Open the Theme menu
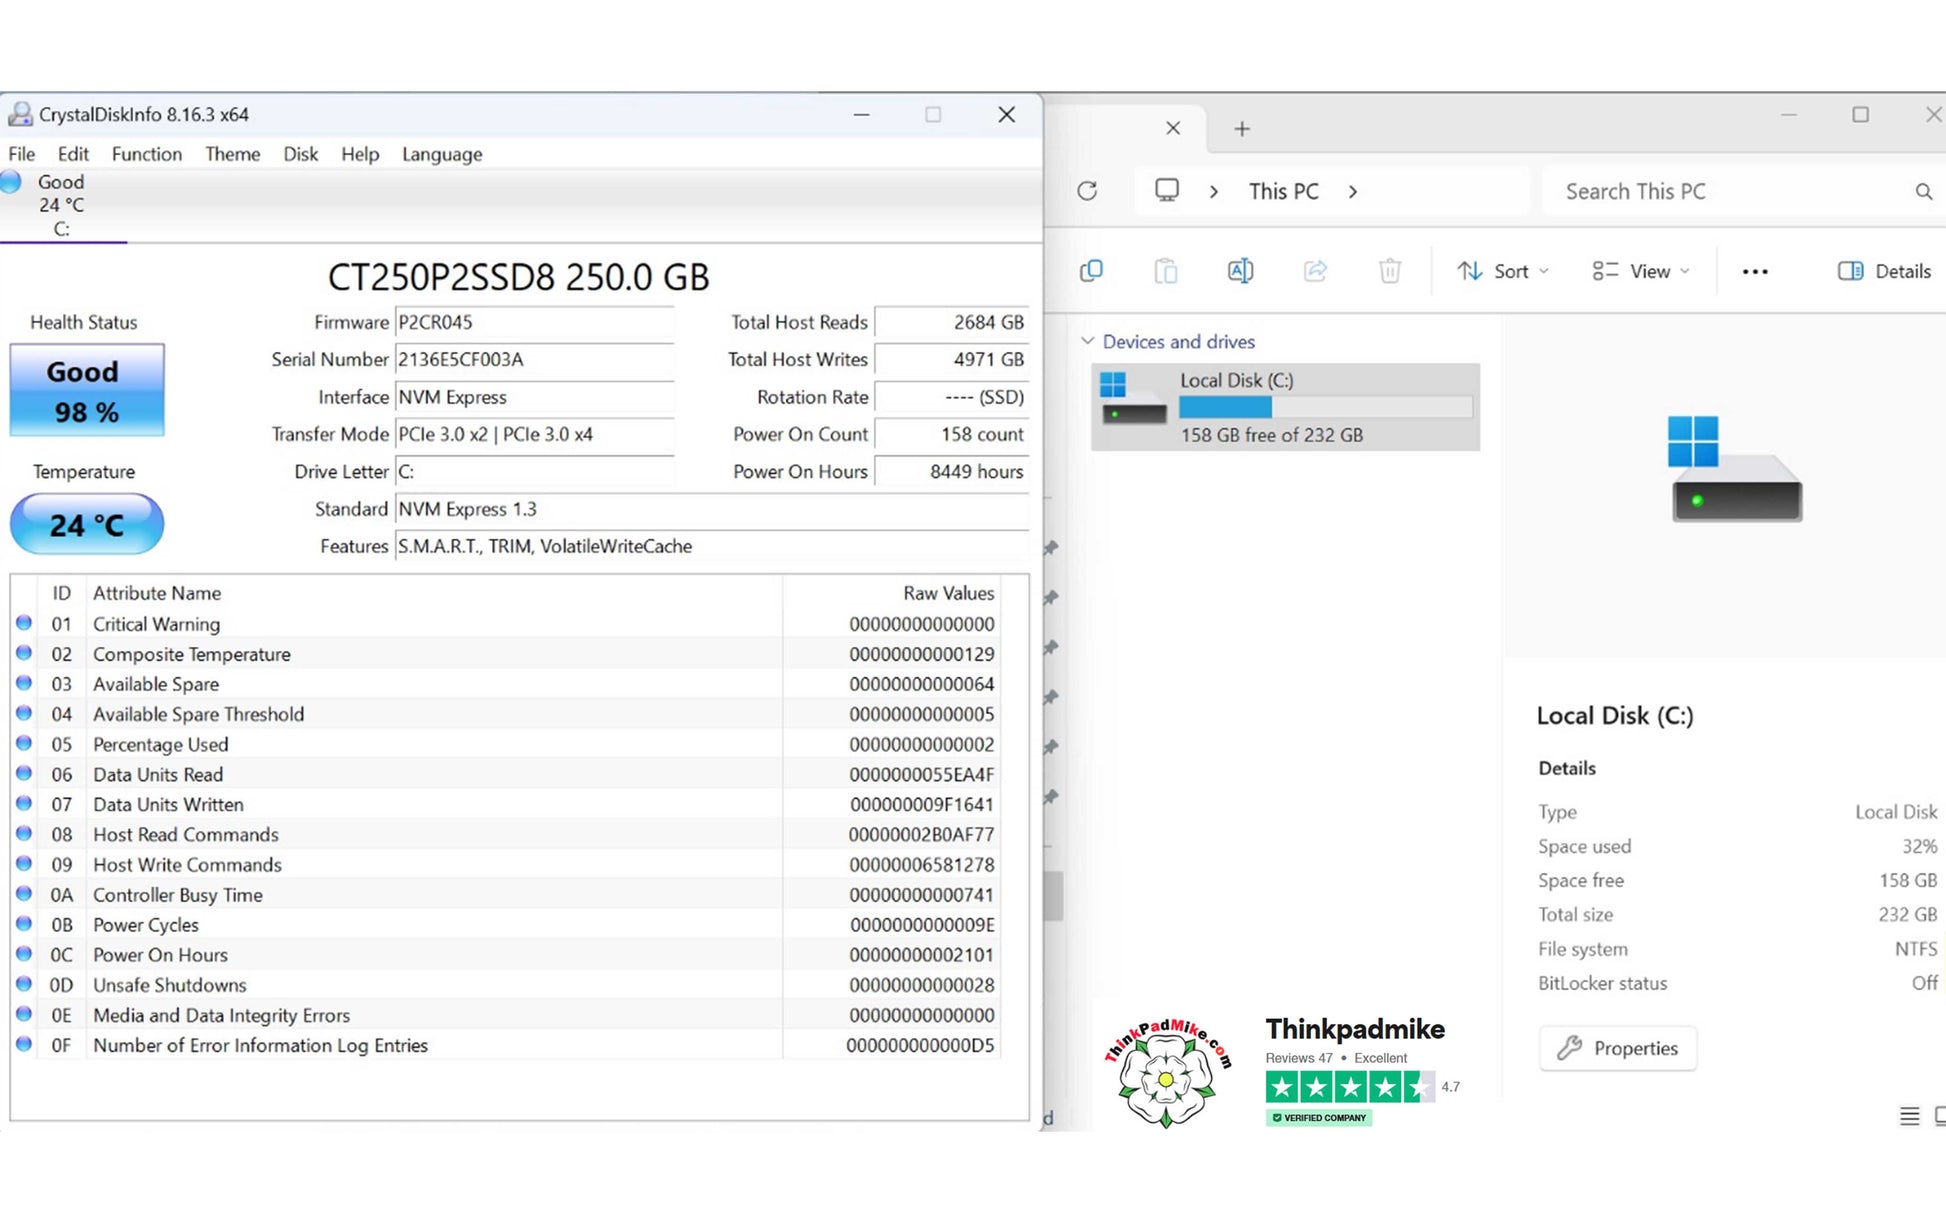The height and width of the screenshot is (1223, 1946). (x=232, y=154)
